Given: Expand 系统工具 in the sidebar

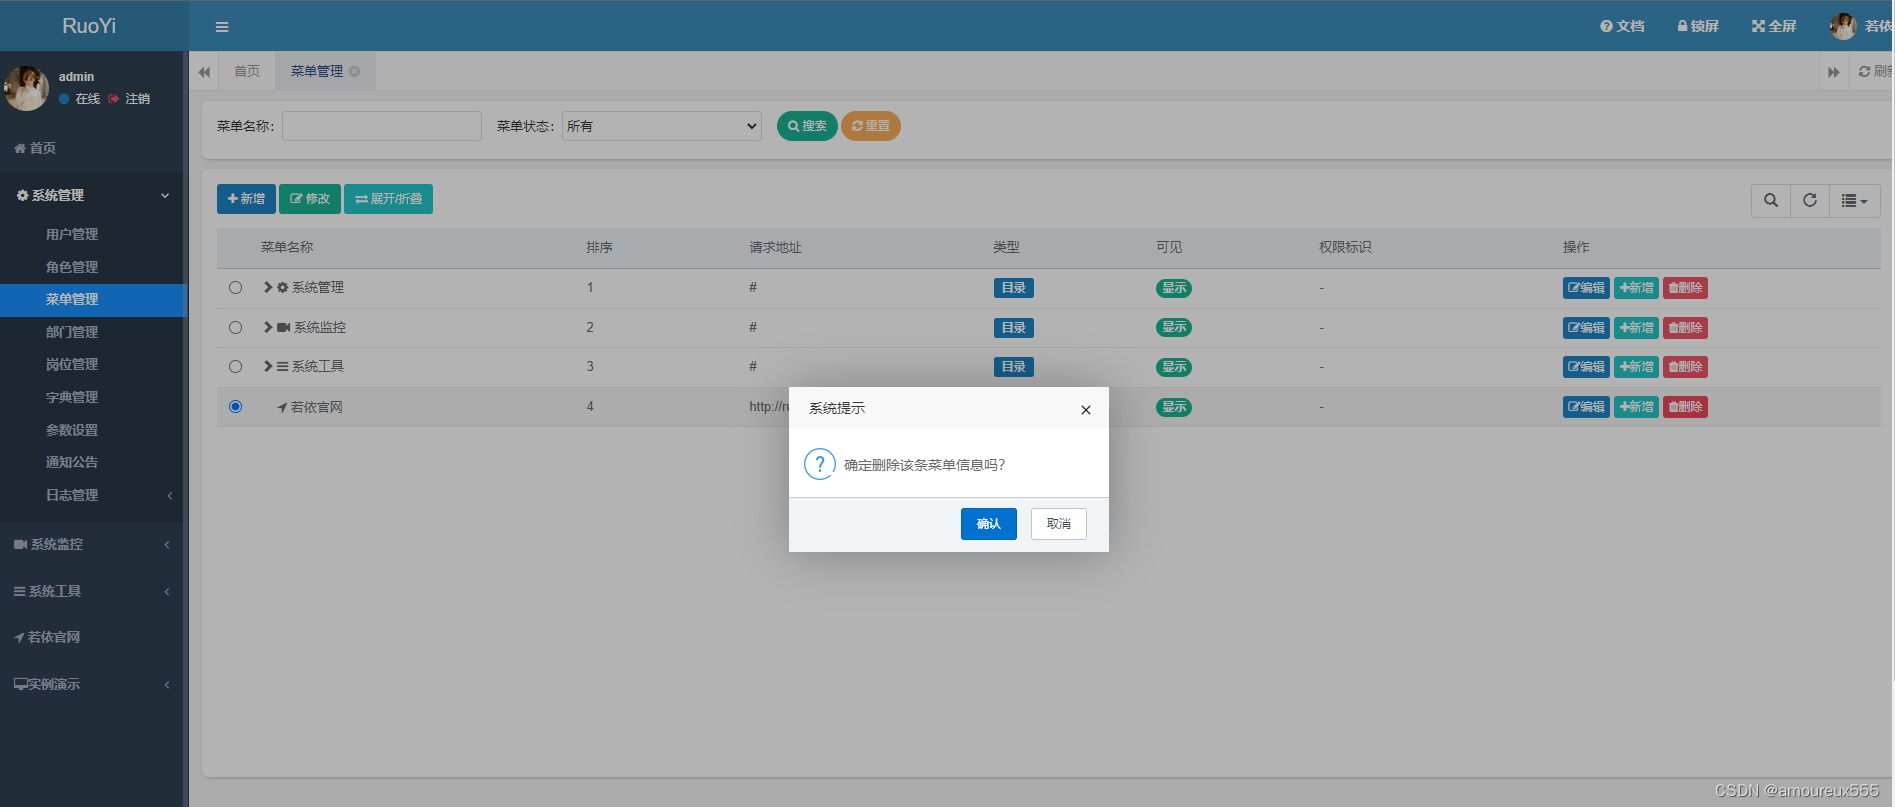Looking at the screenshot, I should 93,592.
